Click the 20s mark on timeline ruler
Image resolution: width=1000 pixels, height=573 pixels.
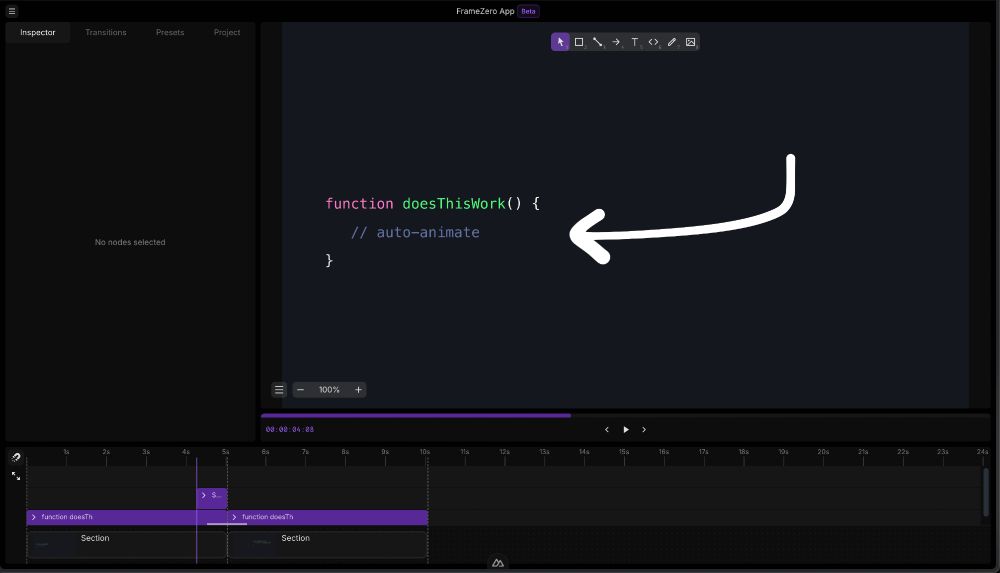click(x=823, y=452)
